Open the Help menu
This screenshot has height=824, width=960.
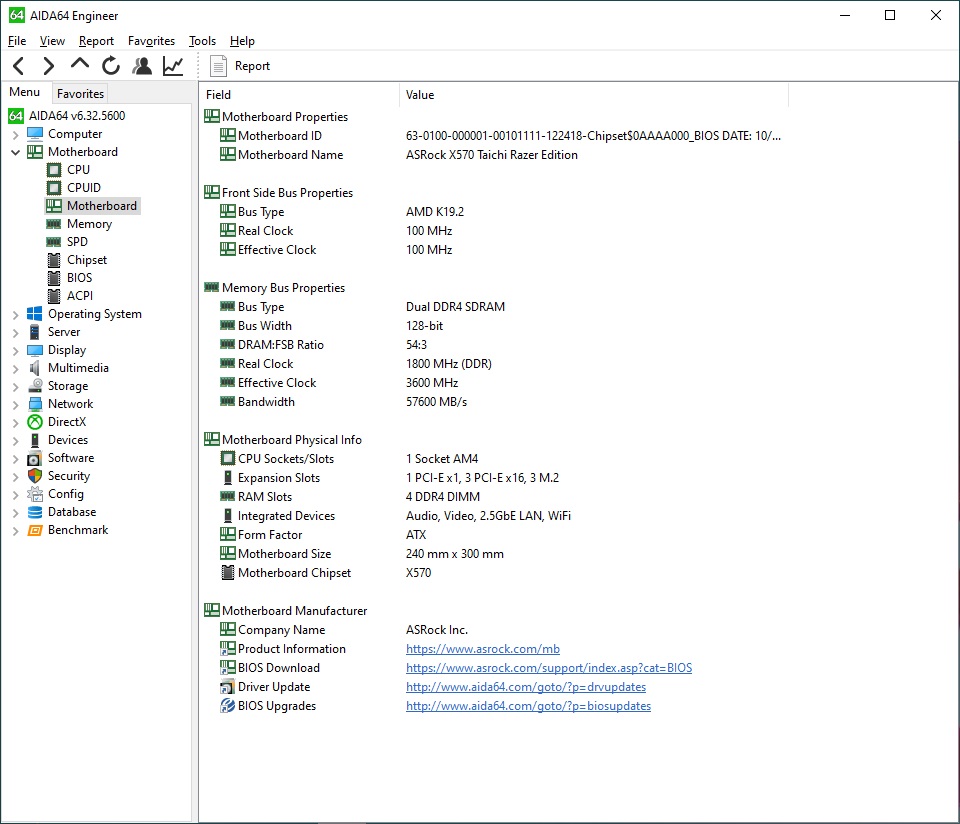(242, 41)
